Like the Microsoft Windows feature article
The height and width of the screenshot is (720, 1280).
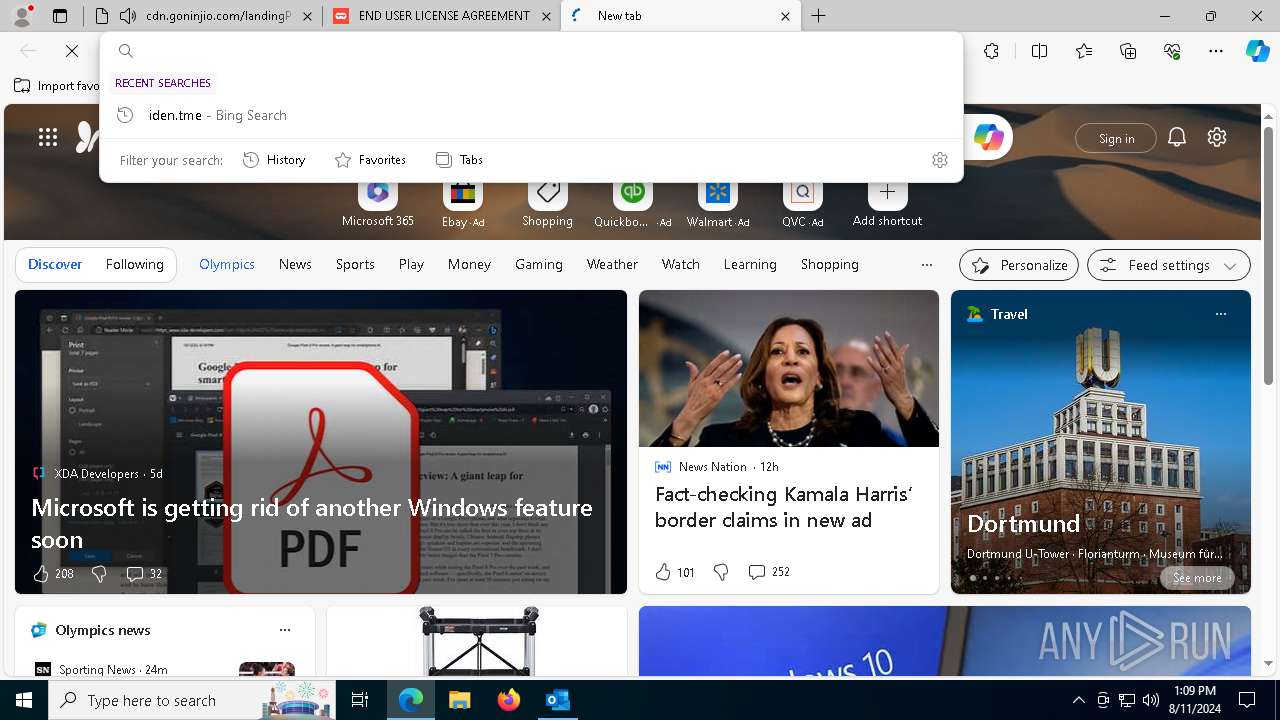pyautogui.click(x=41, y=574)
